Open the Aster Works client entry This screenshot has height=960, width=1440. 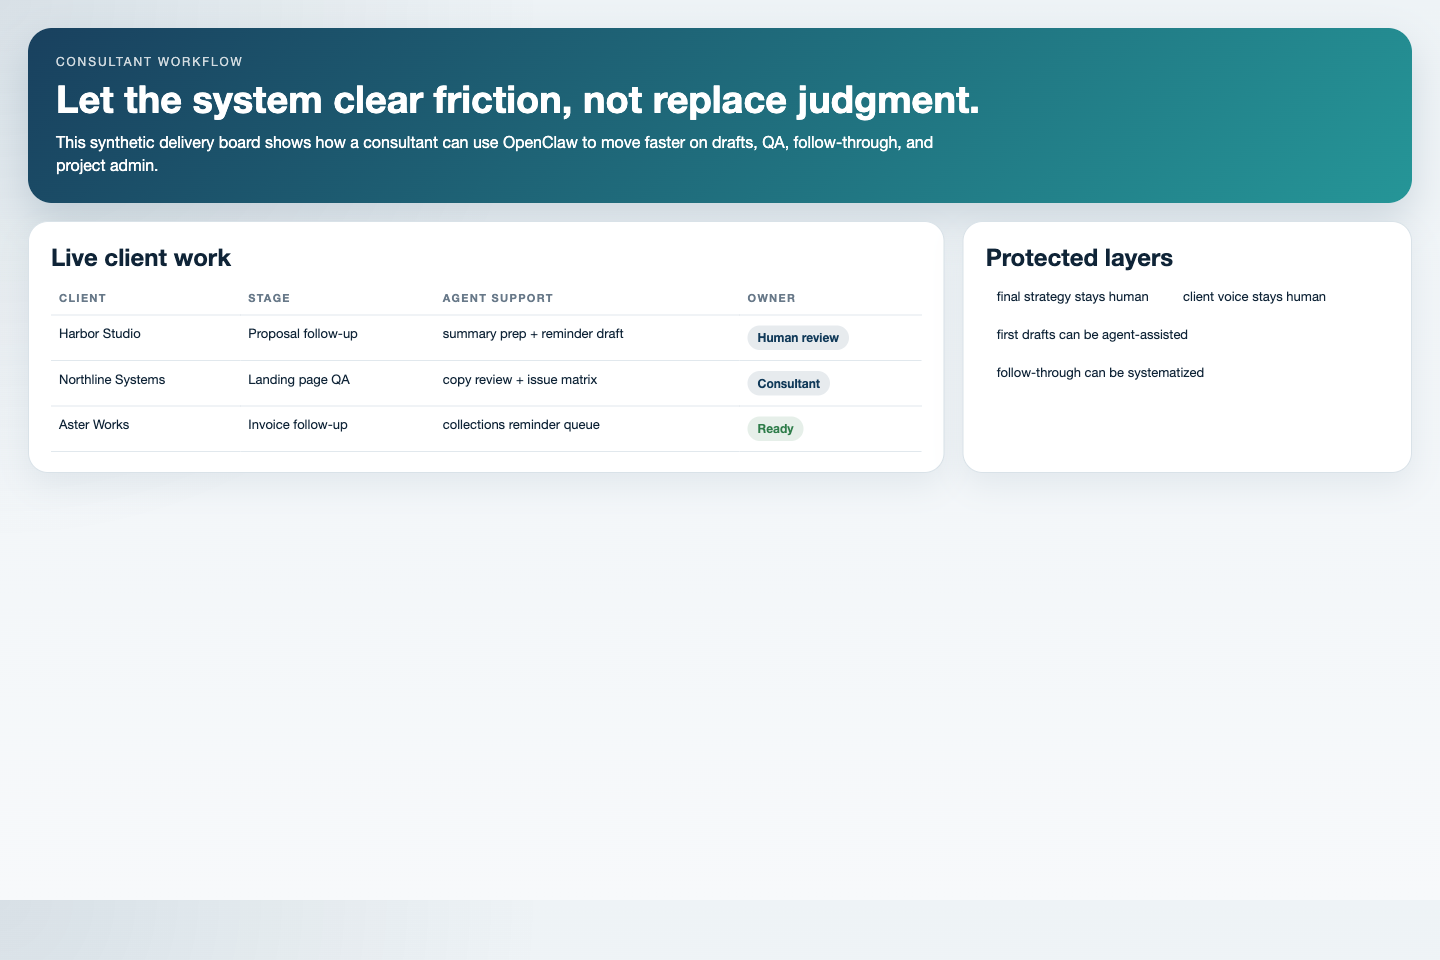[94, 425]
